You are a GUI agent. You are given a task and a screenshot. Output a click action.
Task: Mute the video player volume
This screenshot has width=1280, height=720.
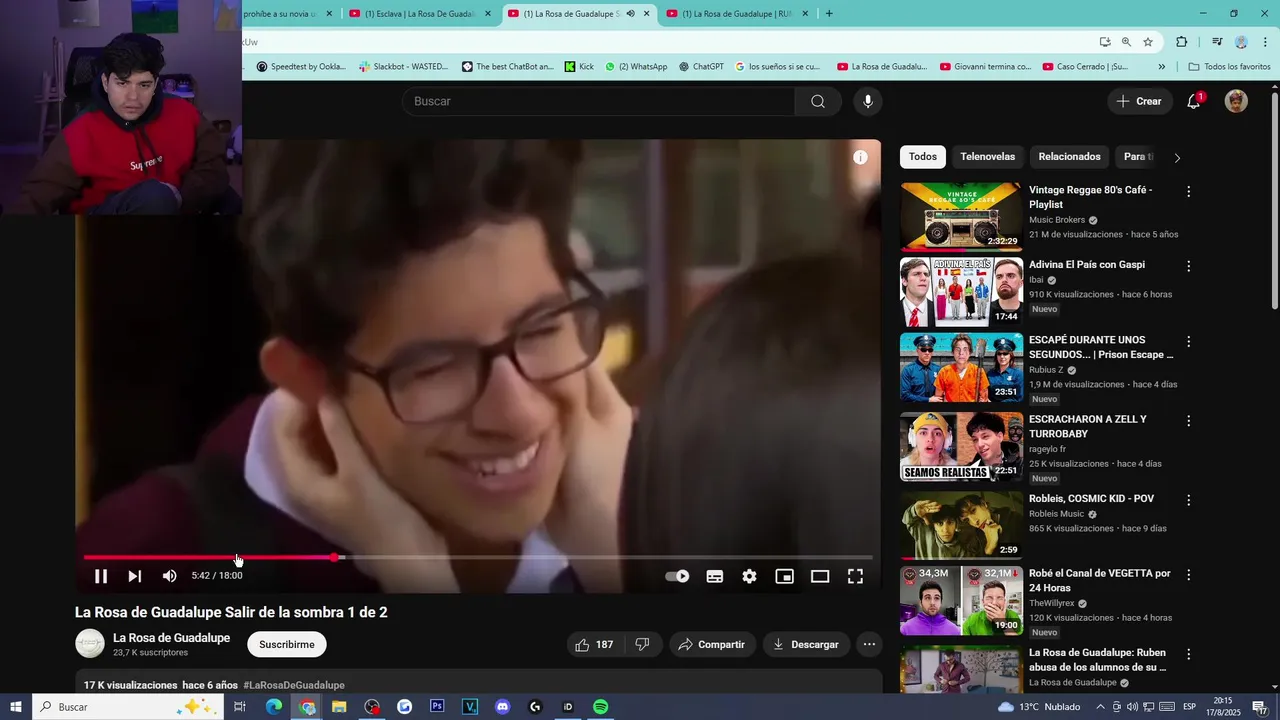[x=169, y=576]
